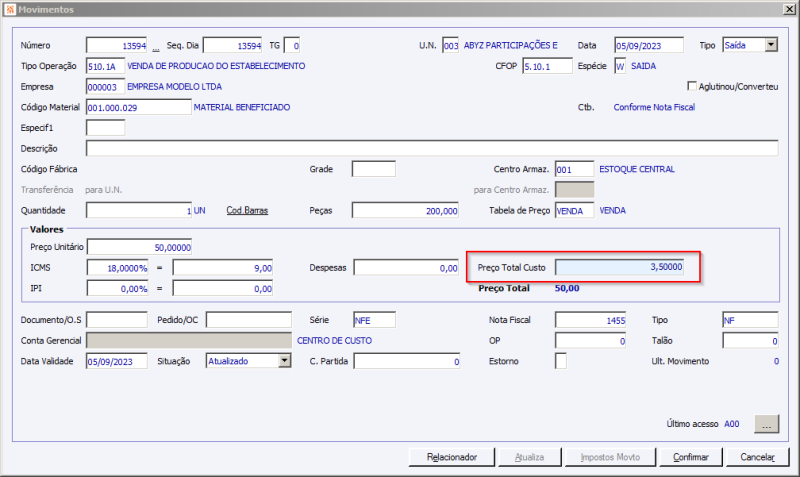Click the Data field 05/09/2023

point(649,45)
